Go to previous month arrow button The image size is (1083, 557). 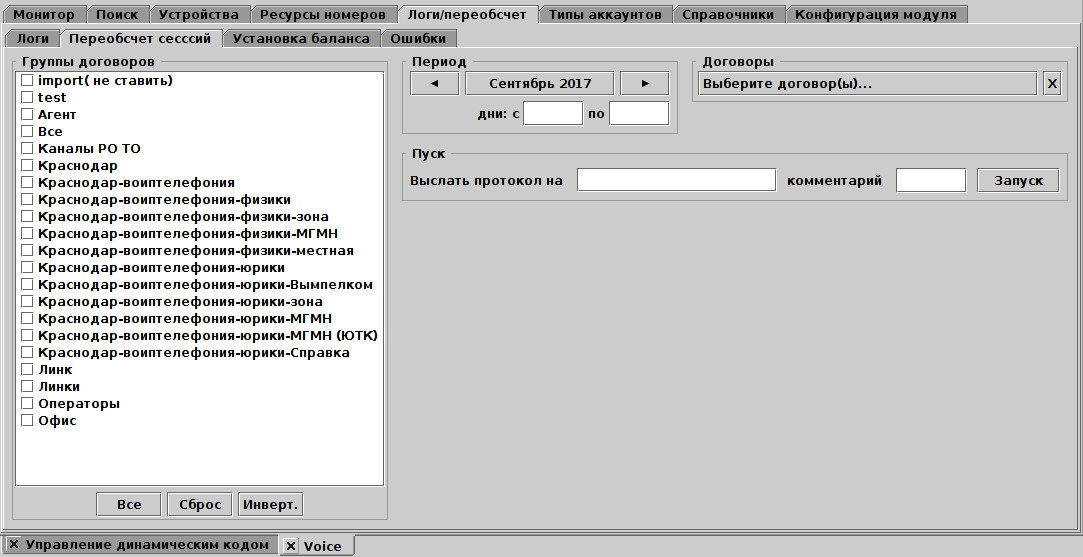(434, 83)
